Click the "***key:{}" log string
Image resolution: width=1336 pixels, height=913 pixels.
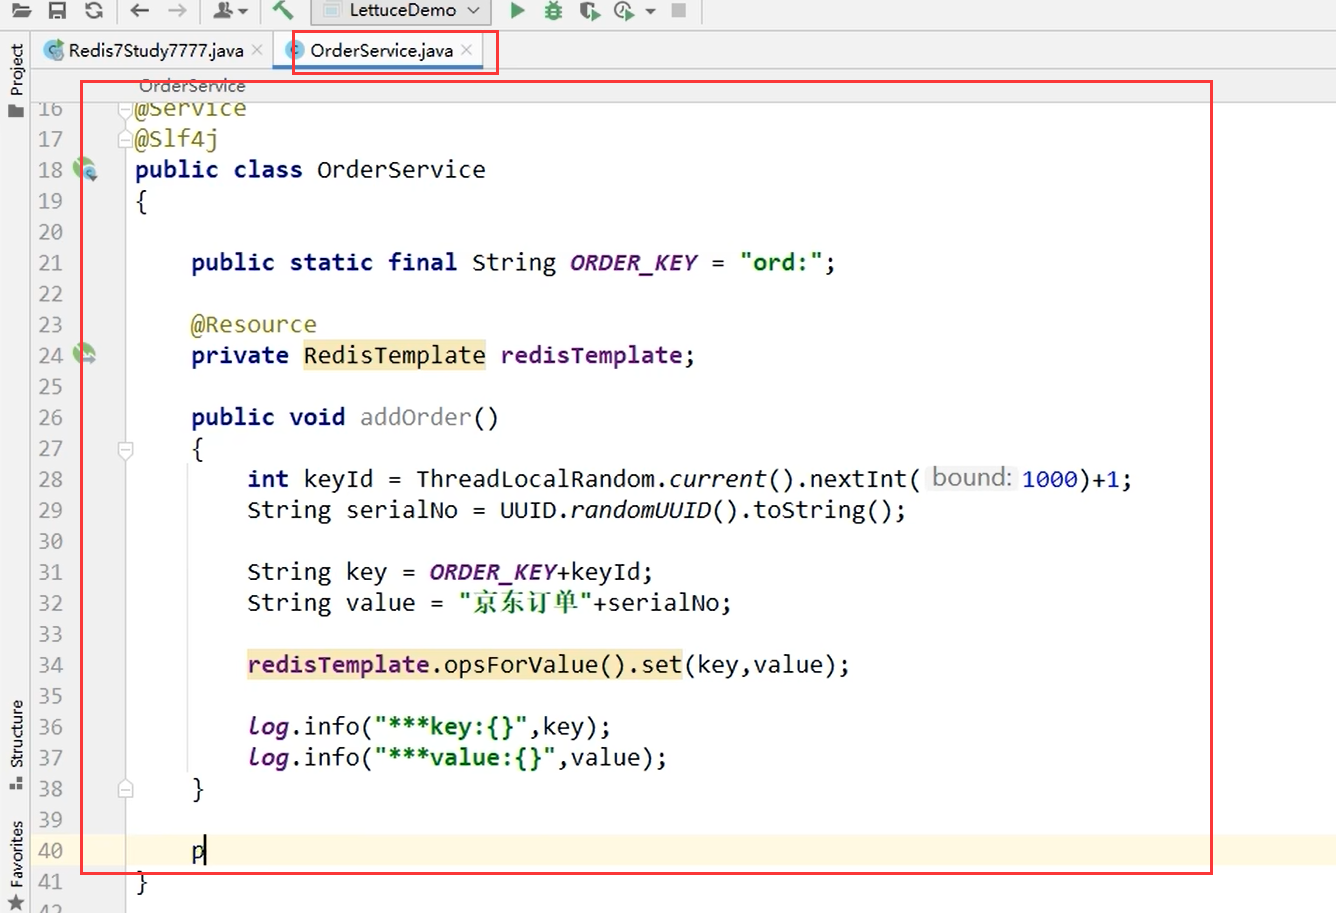click(x=451, y=727)
